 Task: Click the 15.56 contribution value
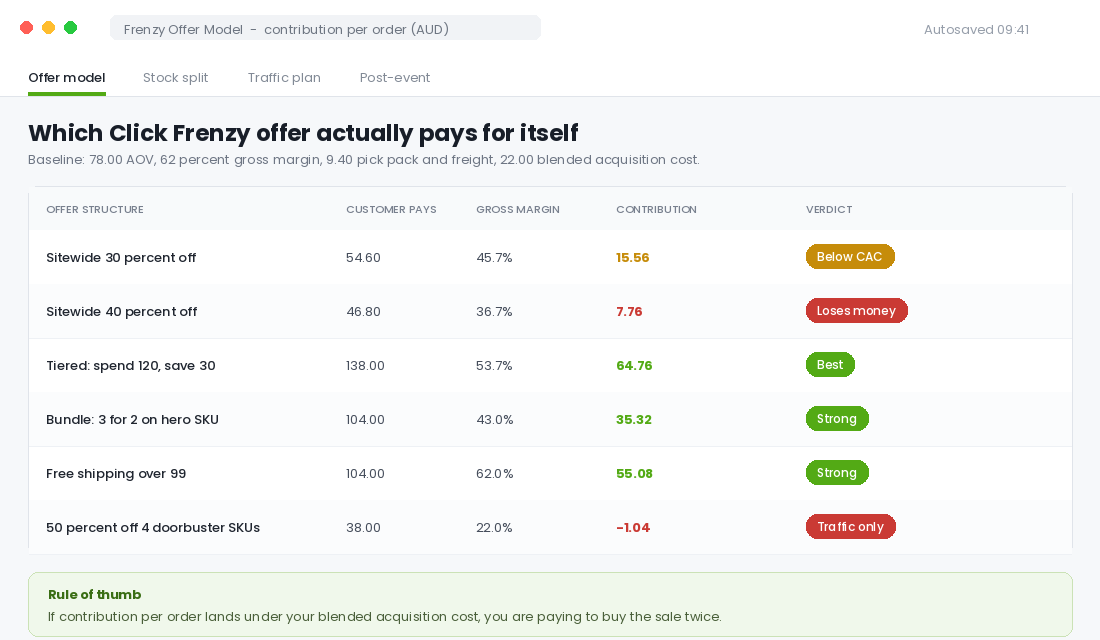(x=633, y=258)
